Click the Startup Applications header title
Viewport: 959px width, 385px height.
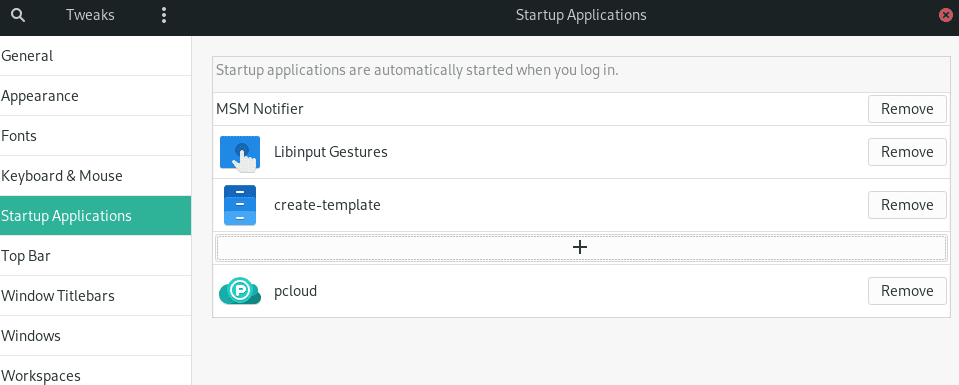pos(581,15)
